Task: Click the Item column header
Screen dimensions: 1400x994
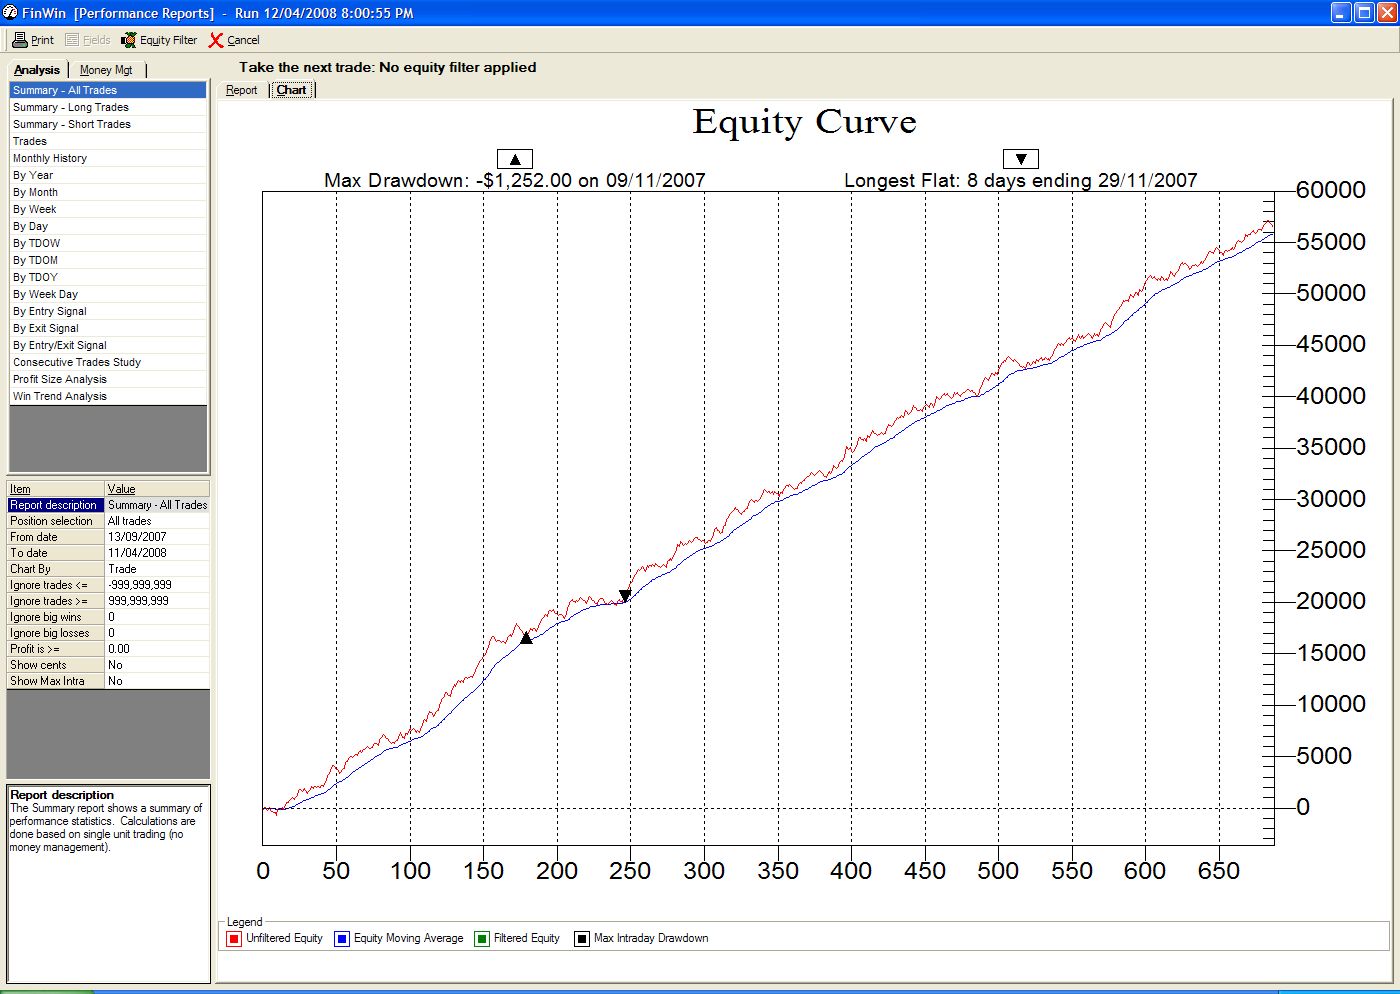Action: [56, 489]
